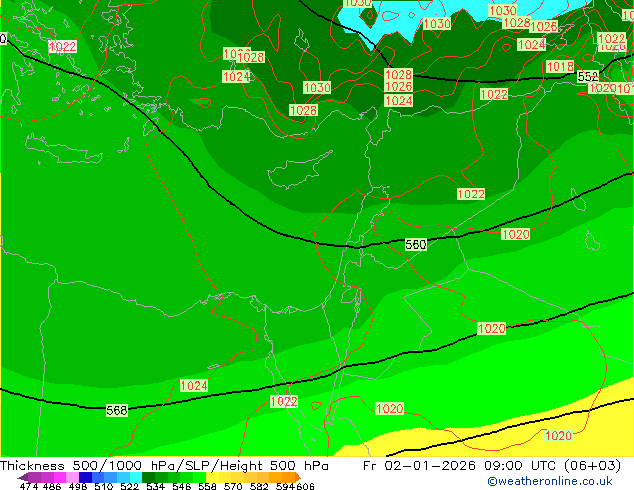The height and width of the screenshot is (490, 634).
Task: Click the 552 height contour label
Action: click(588, 76)
